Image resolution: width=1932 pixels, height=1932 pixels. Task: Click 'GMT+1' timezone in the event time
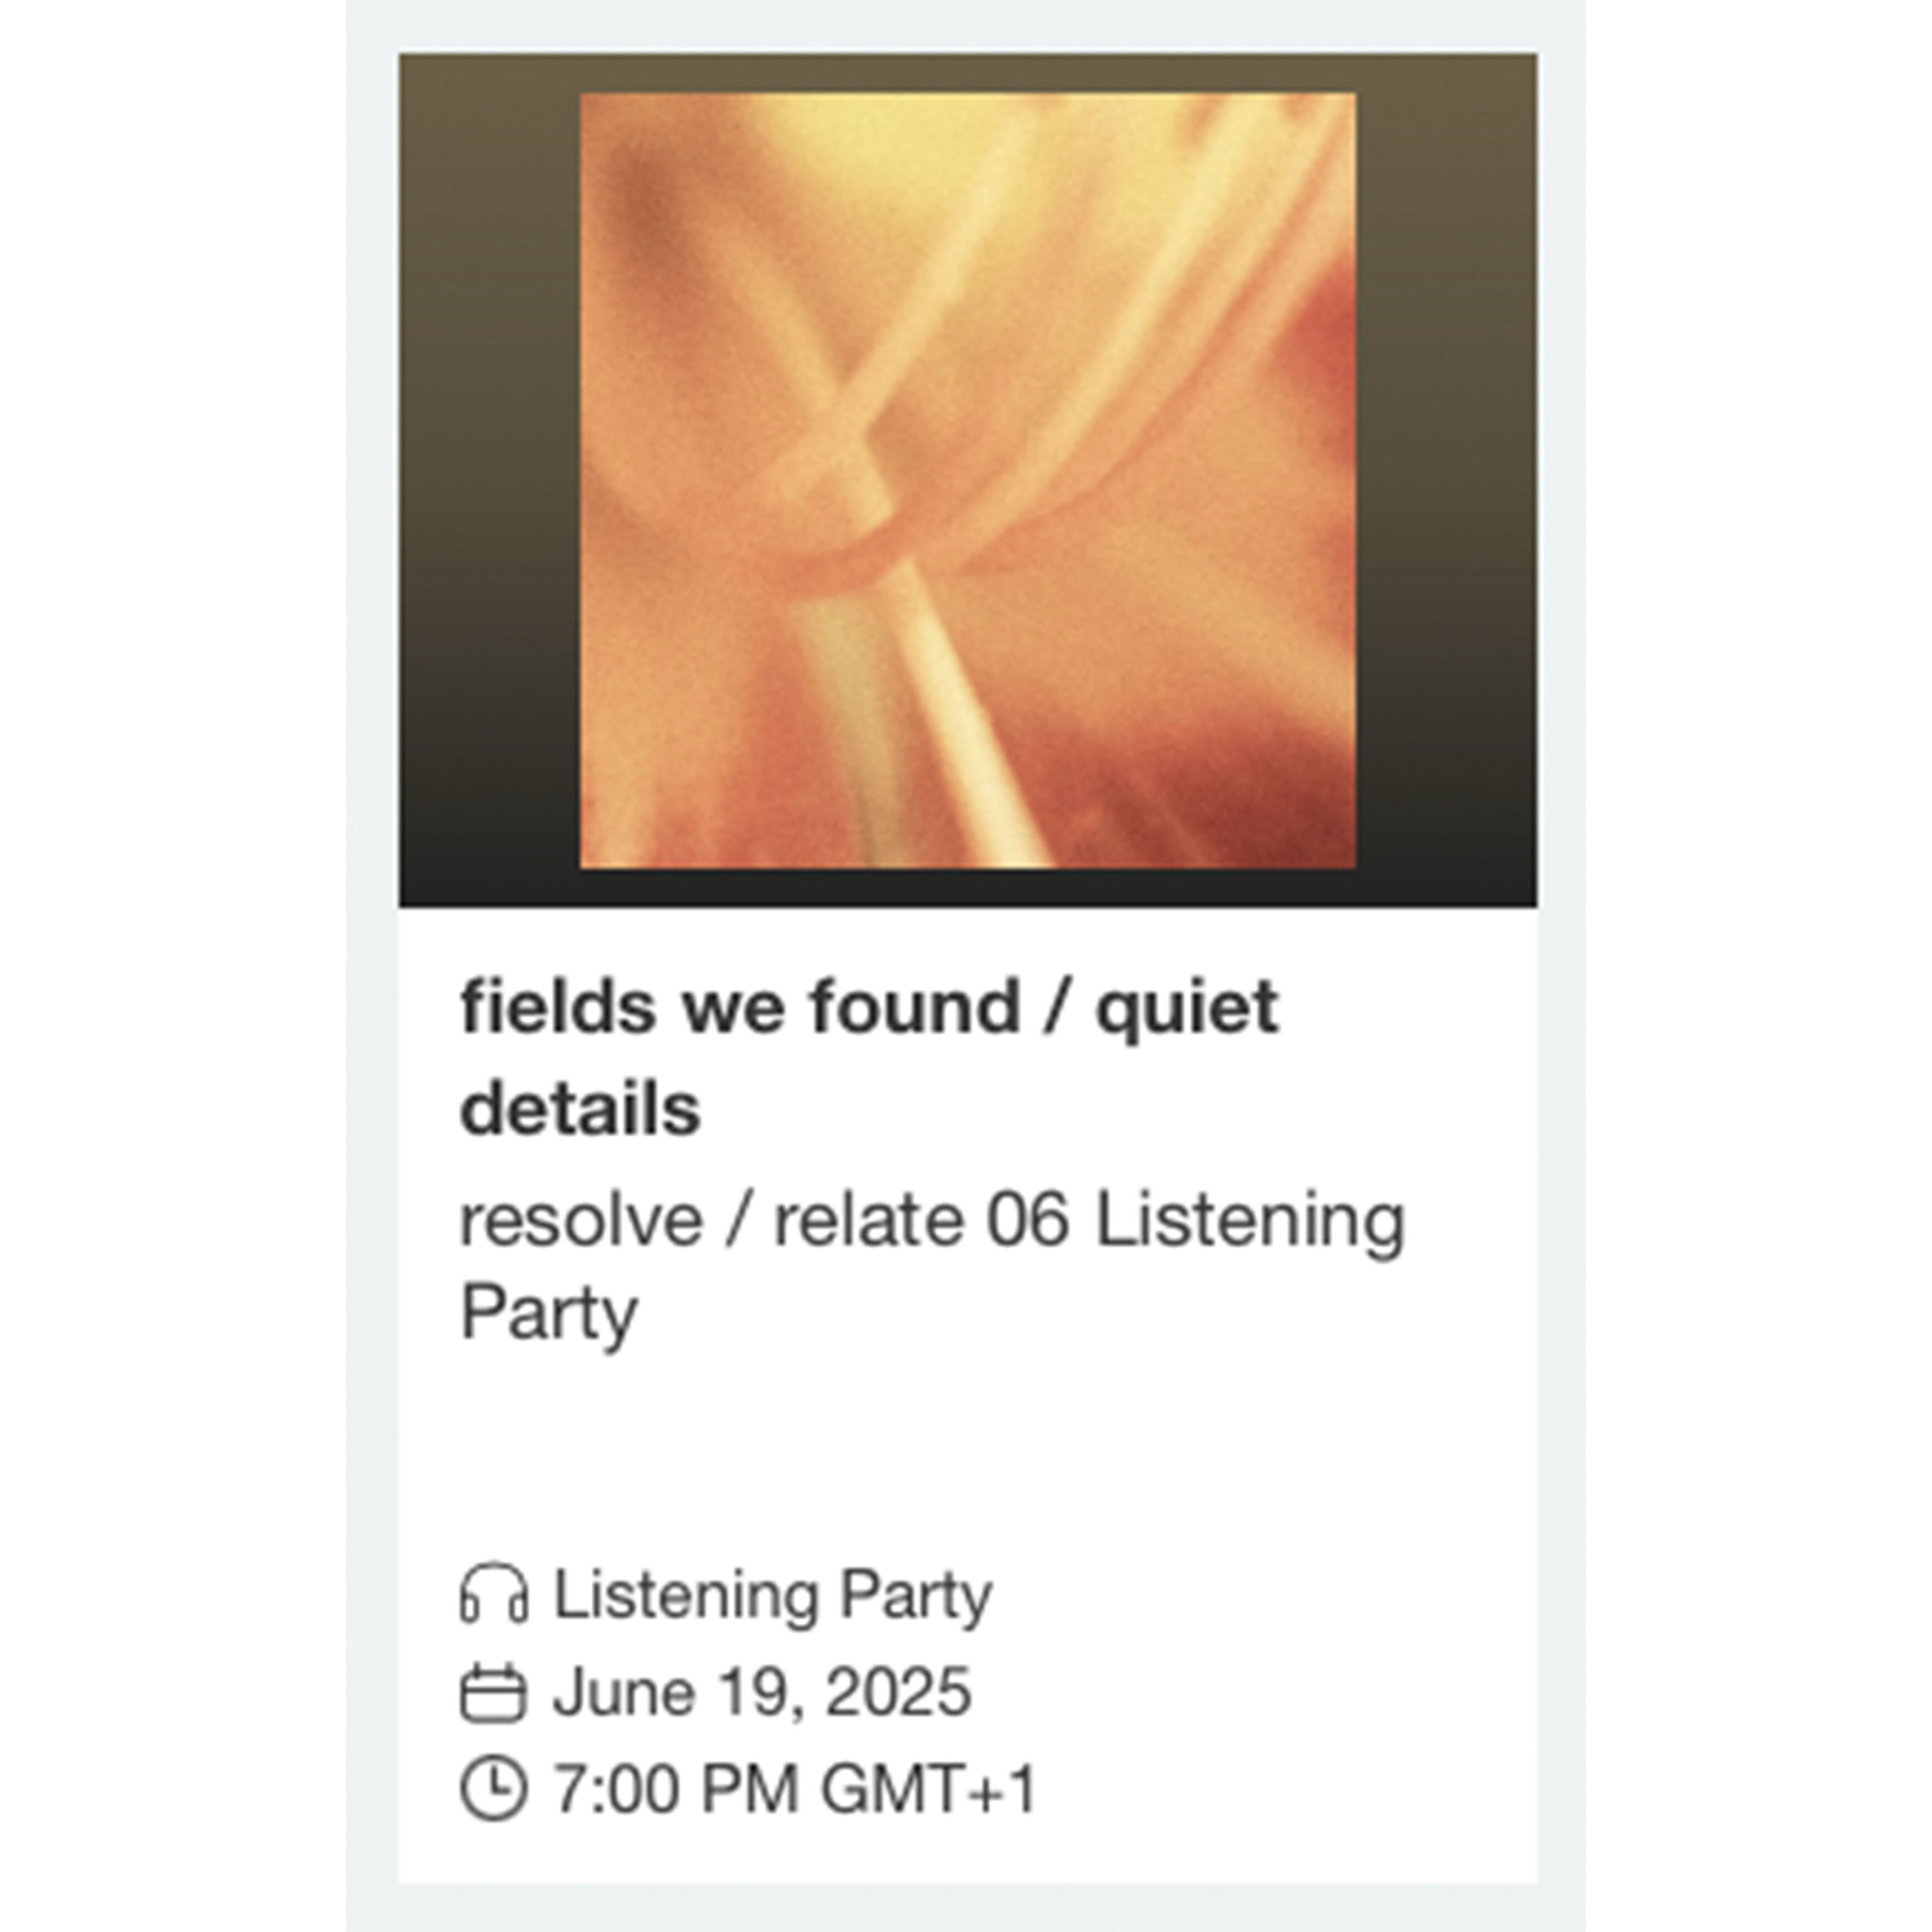click(x=928, y=1789)
